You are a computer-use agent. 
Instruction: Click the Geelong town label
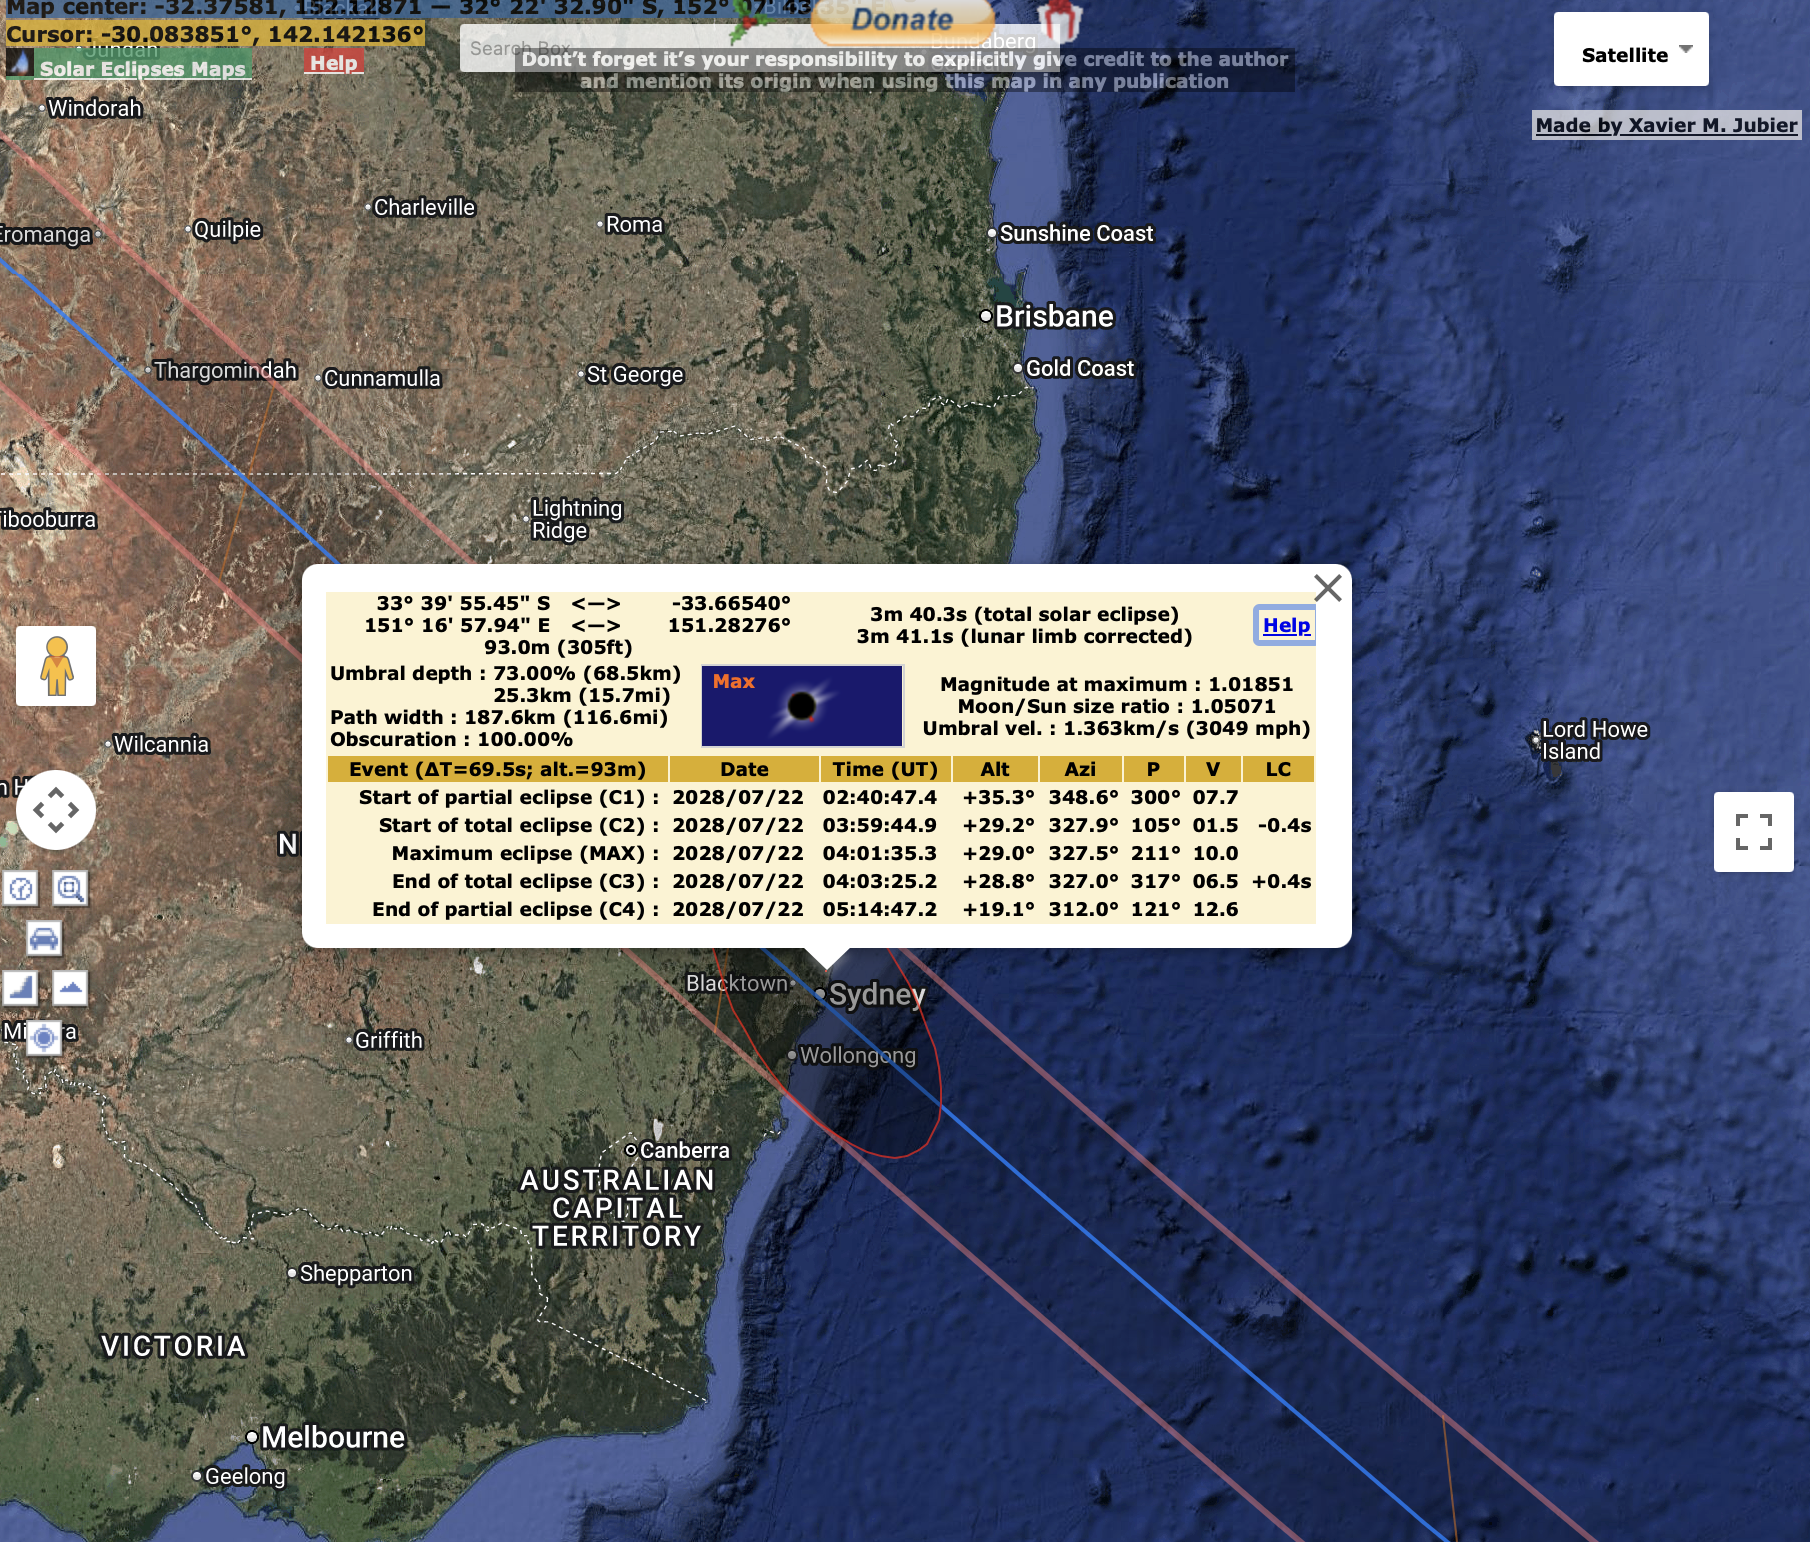tap(245, 1477)
